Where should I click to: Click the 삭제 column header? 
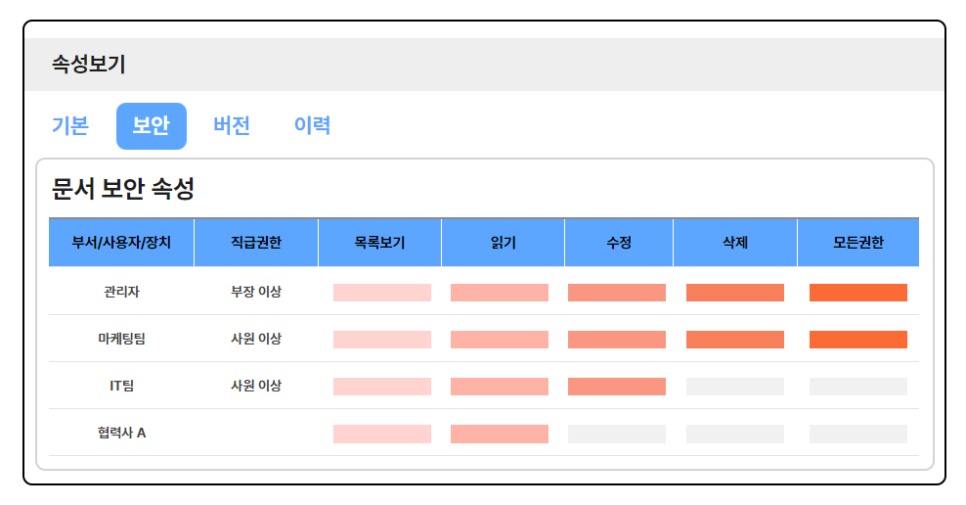(x=735, y=243)
